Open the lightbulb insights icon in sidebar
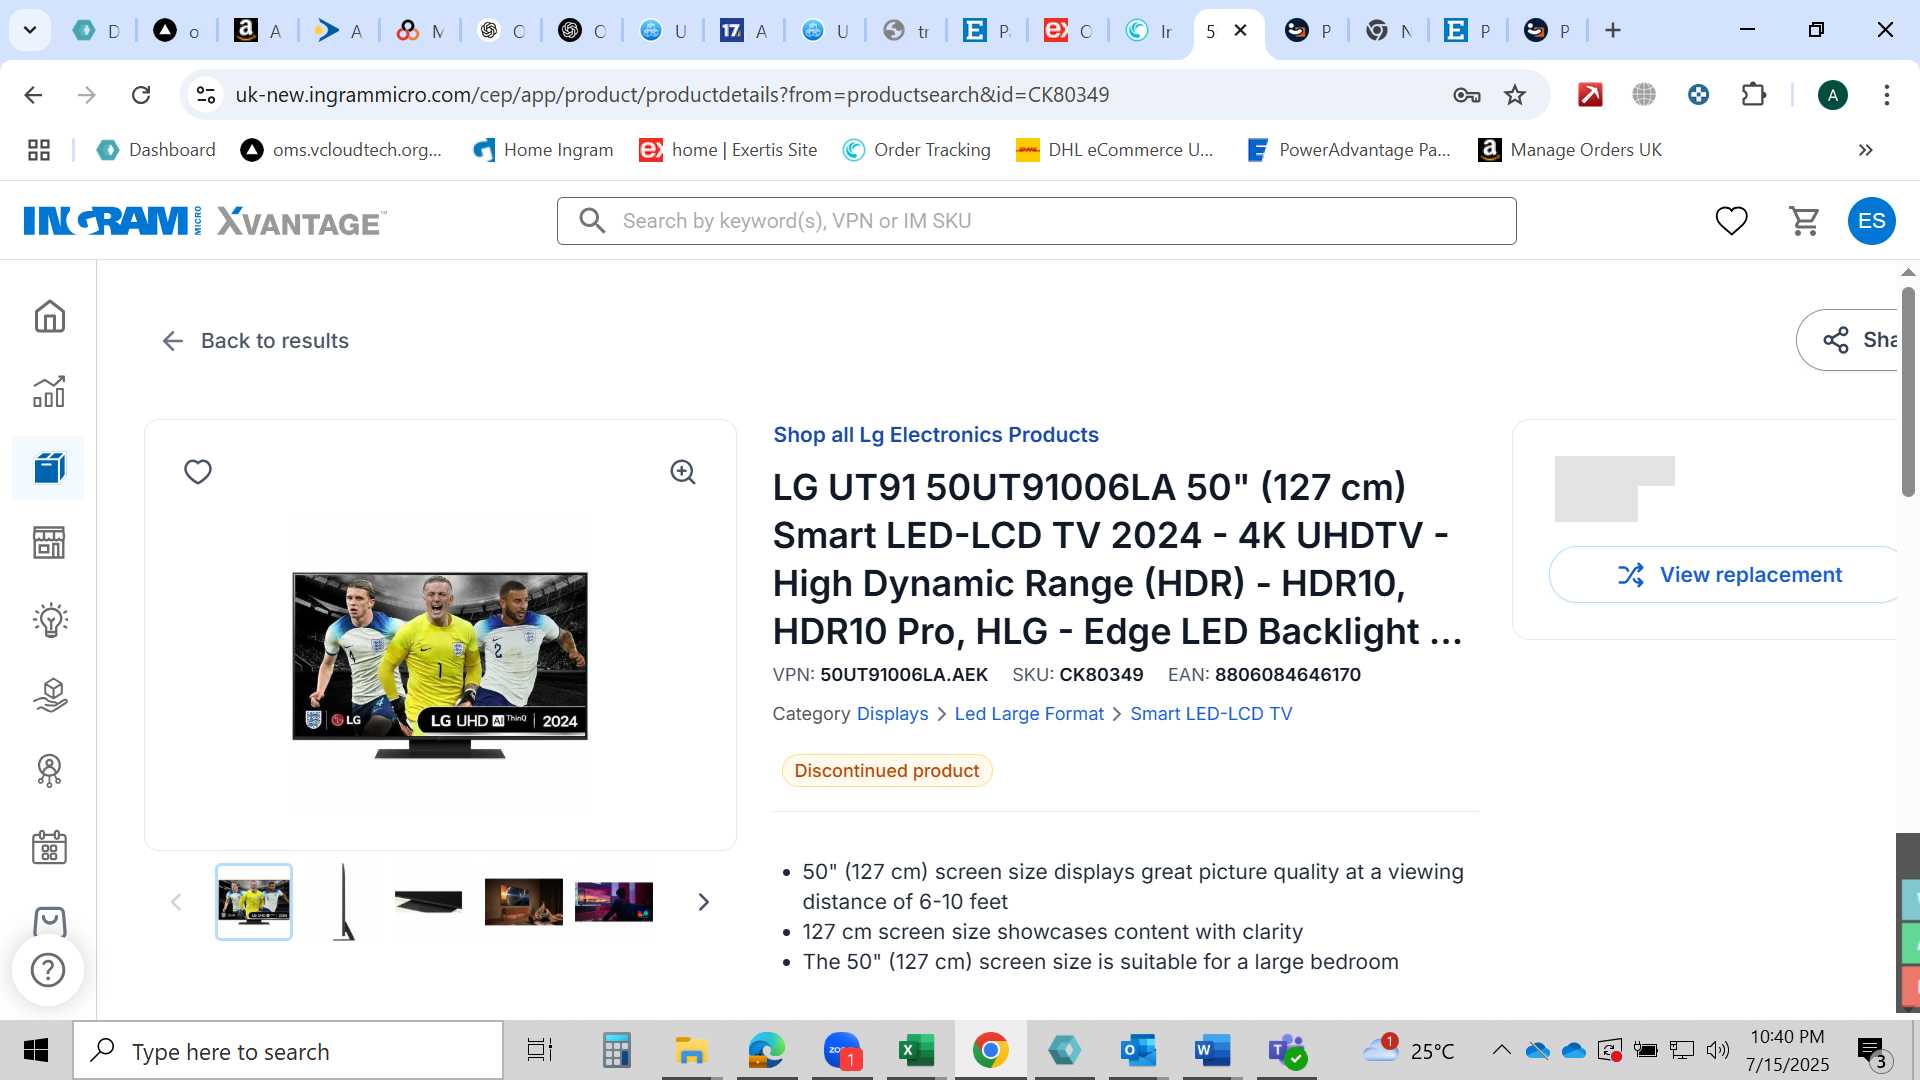This screenshot has width=1920, height=1080. click(49, 619)
